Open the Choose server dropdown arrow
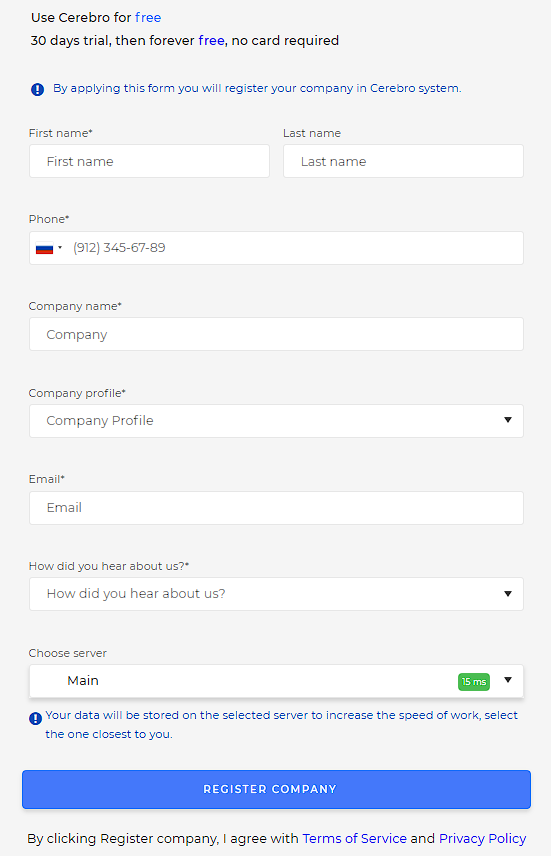Screen dimensions: 551x856 tap(508, 680)
